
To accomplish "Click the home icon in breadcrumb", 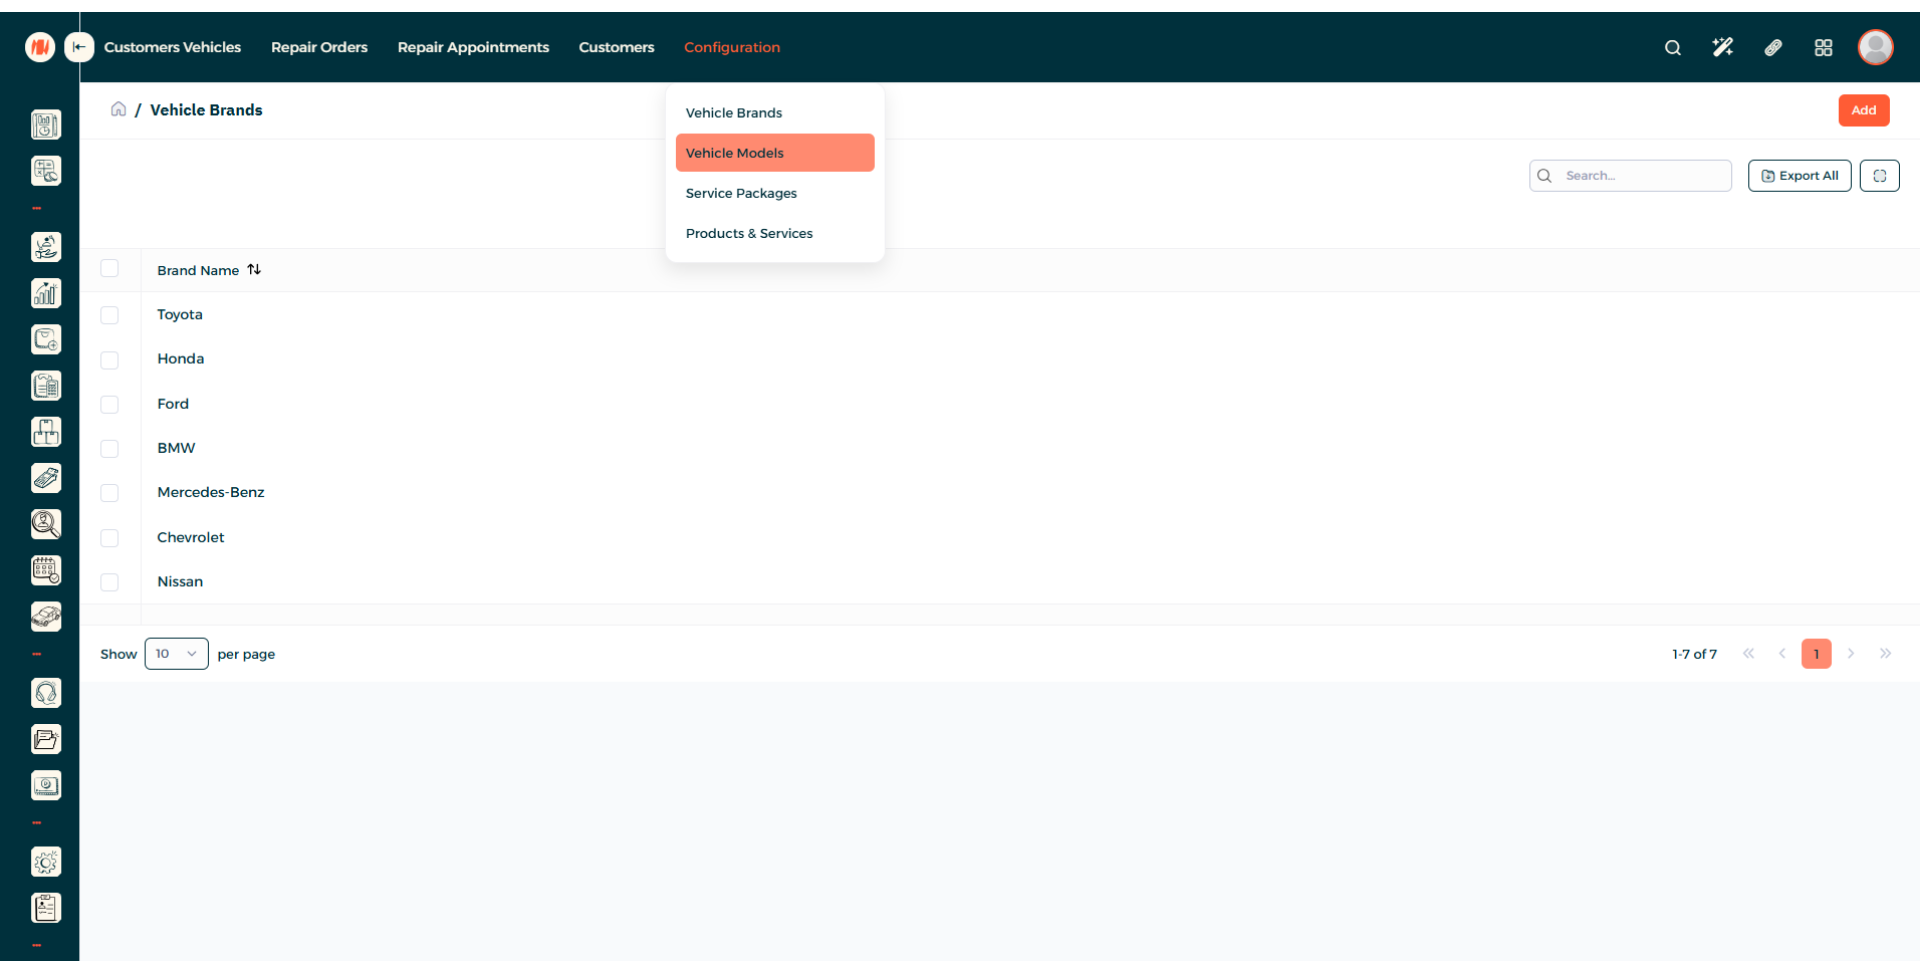I will click(x=118, y=109).
